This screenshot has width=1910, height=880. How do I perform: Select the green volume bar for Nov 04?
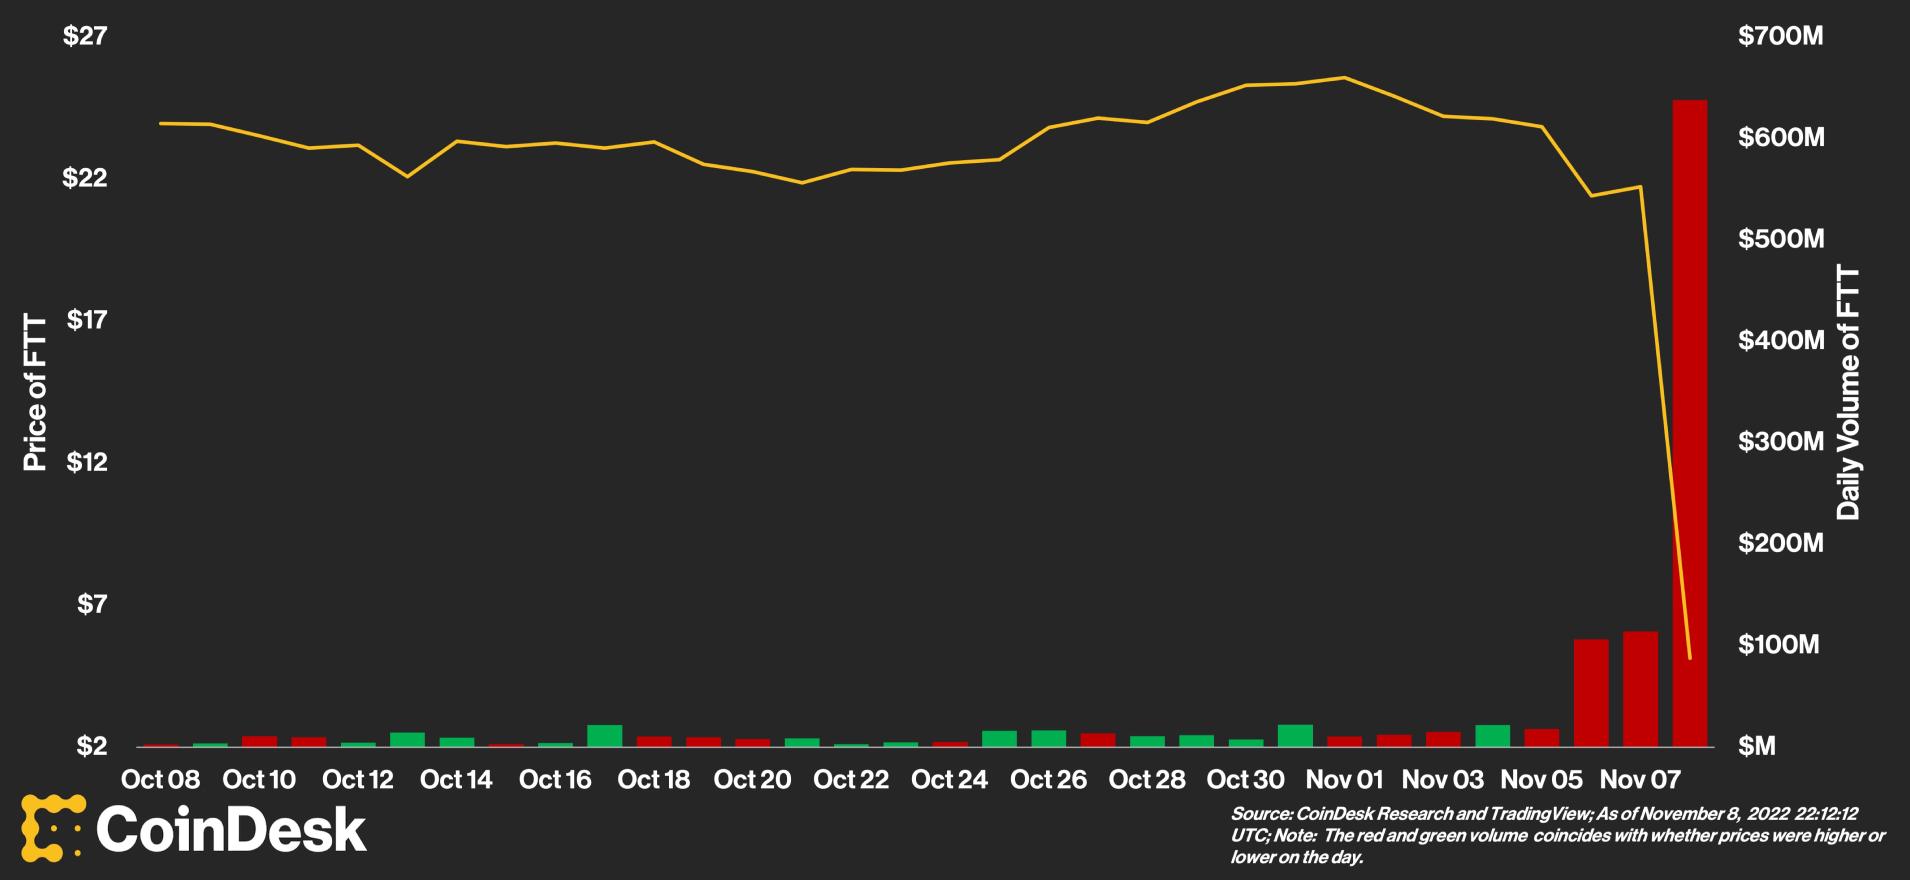coord(1492,735)
